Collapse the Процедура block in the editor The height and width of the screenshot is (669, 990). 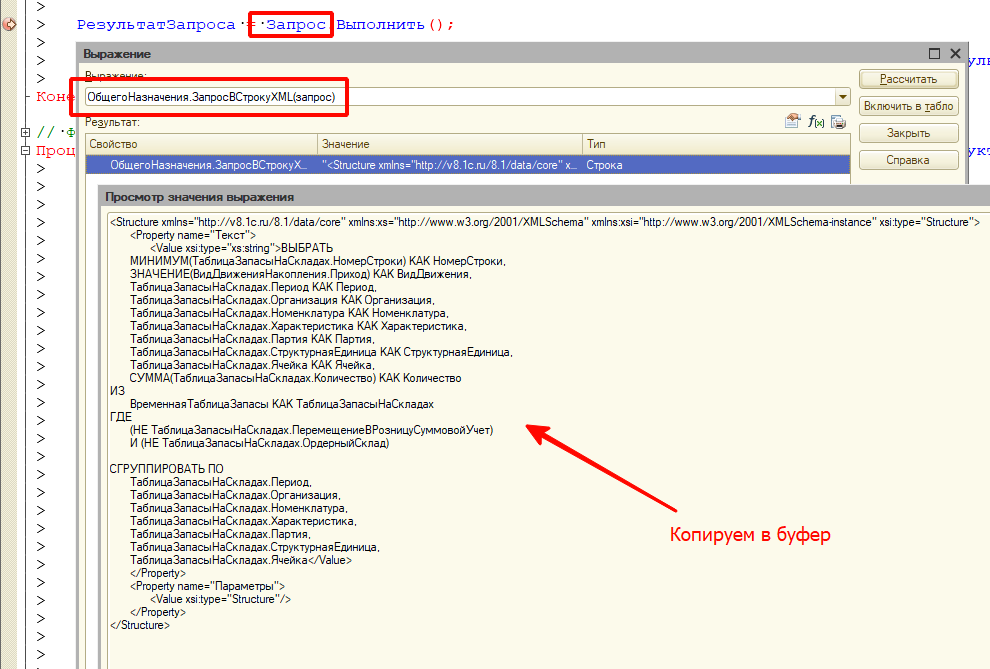[25, 151]
